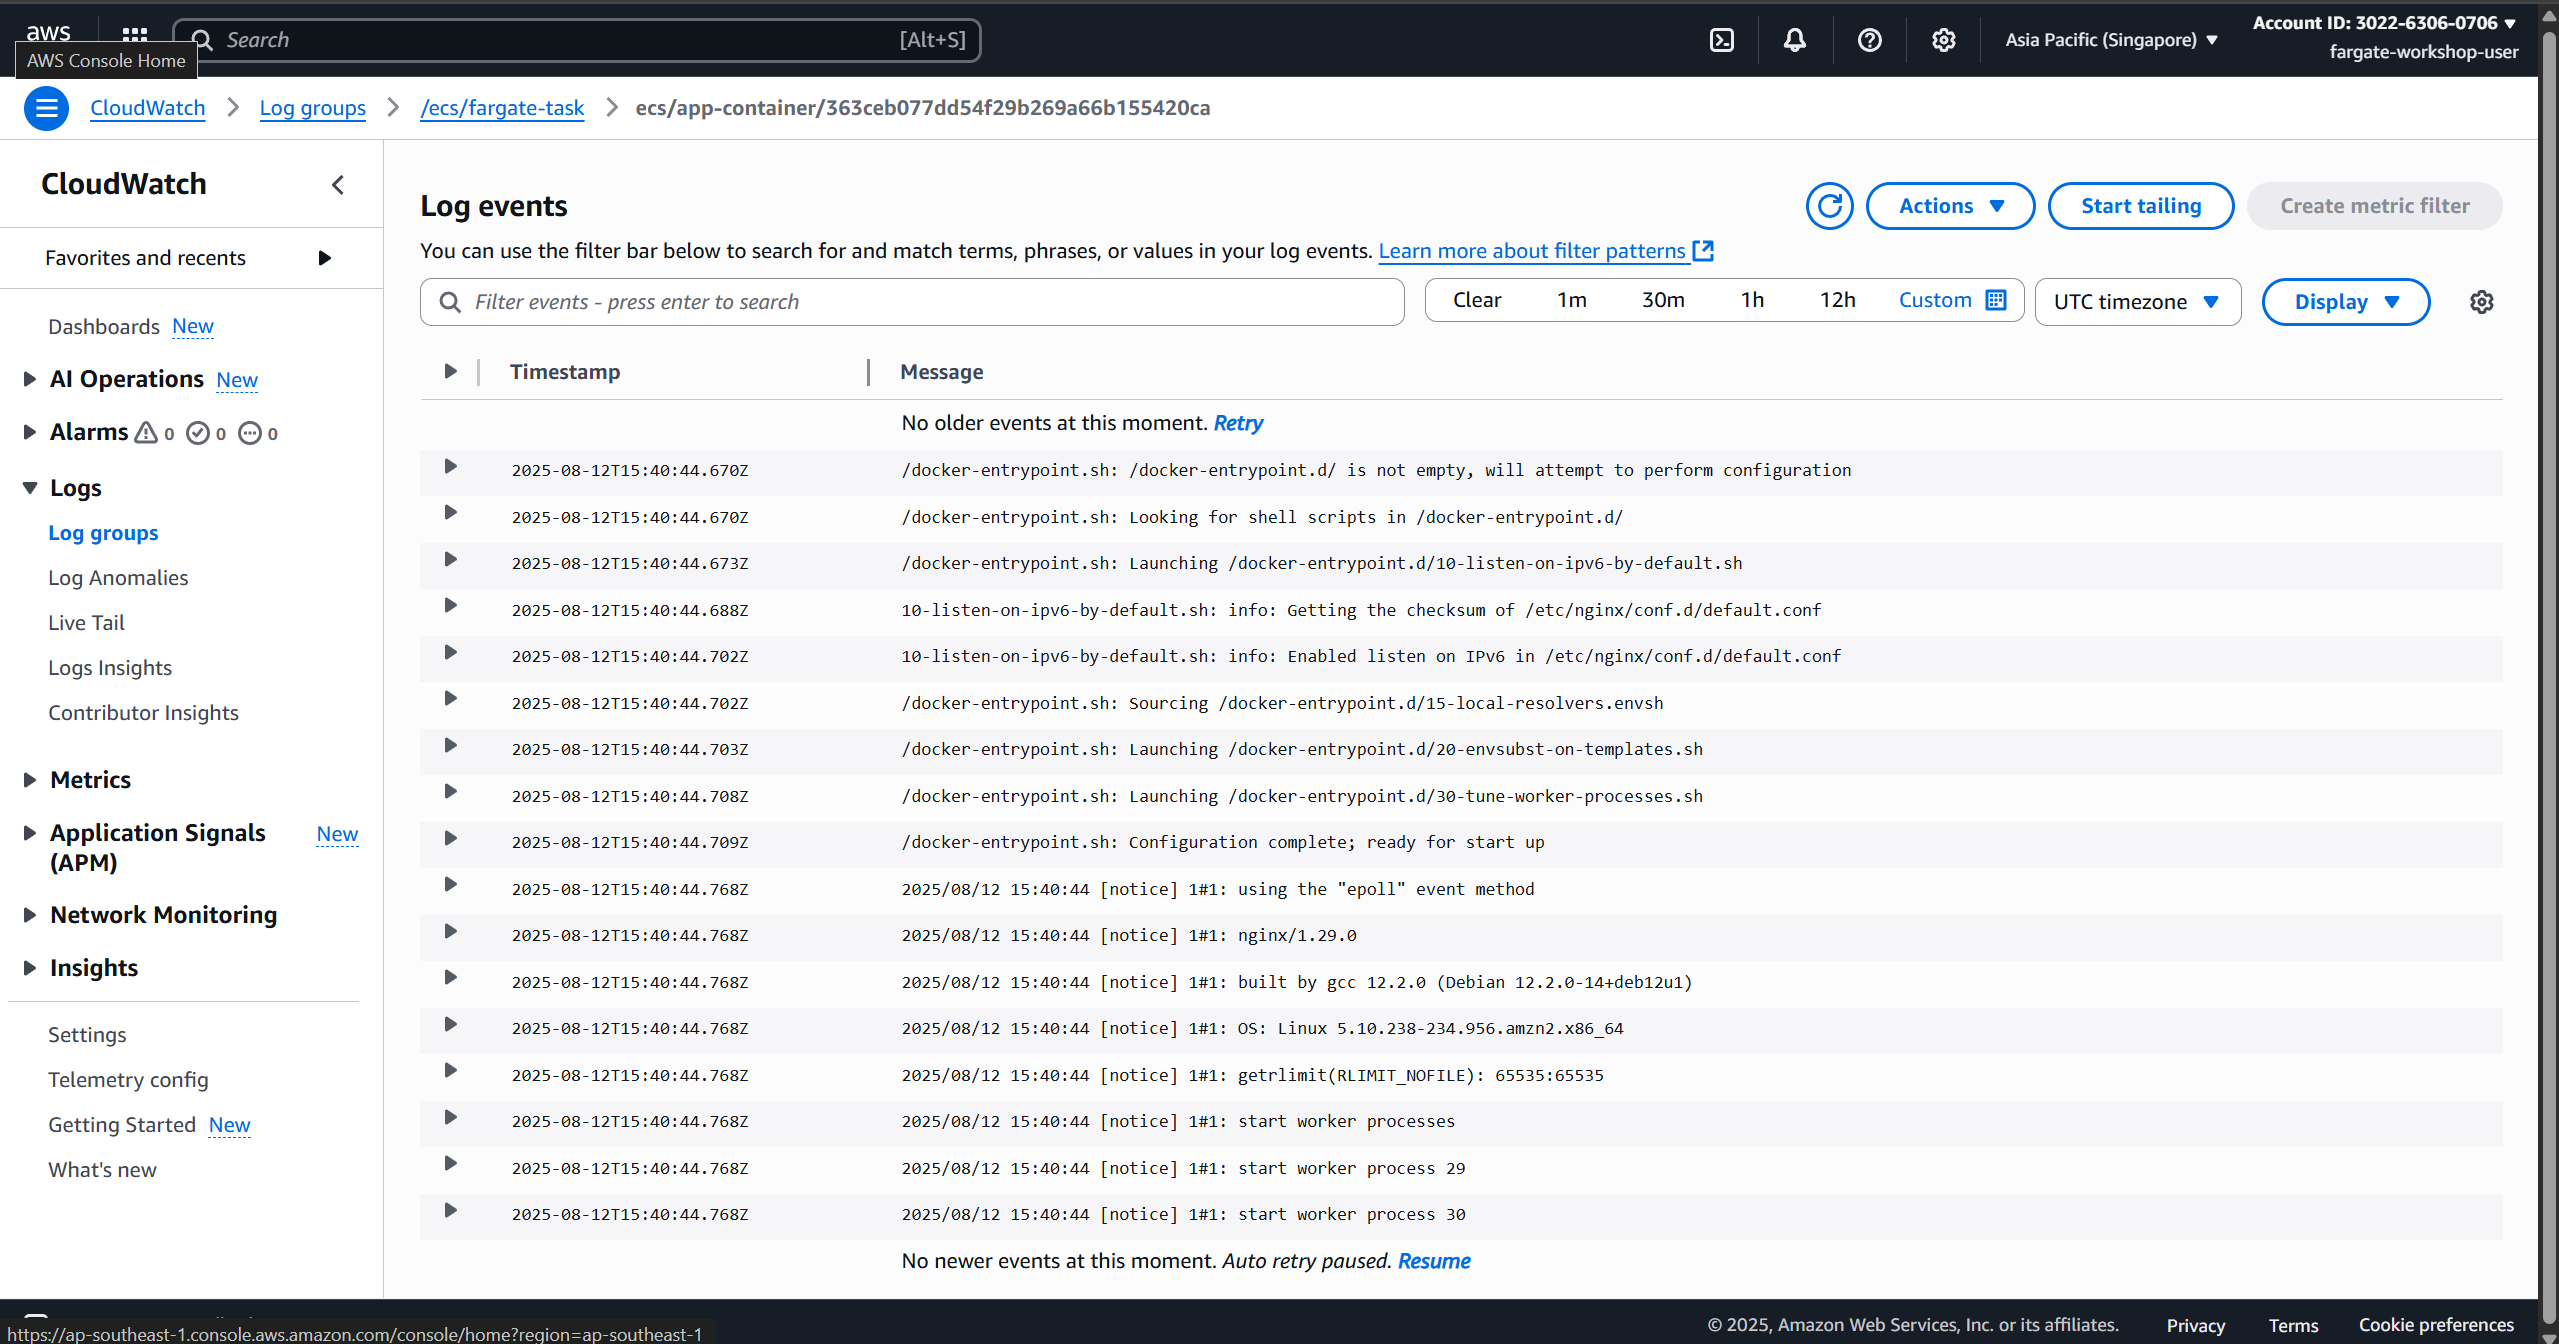Click the insufficient data alarms icon
Screen dimensions: 2559x1344
250,433
